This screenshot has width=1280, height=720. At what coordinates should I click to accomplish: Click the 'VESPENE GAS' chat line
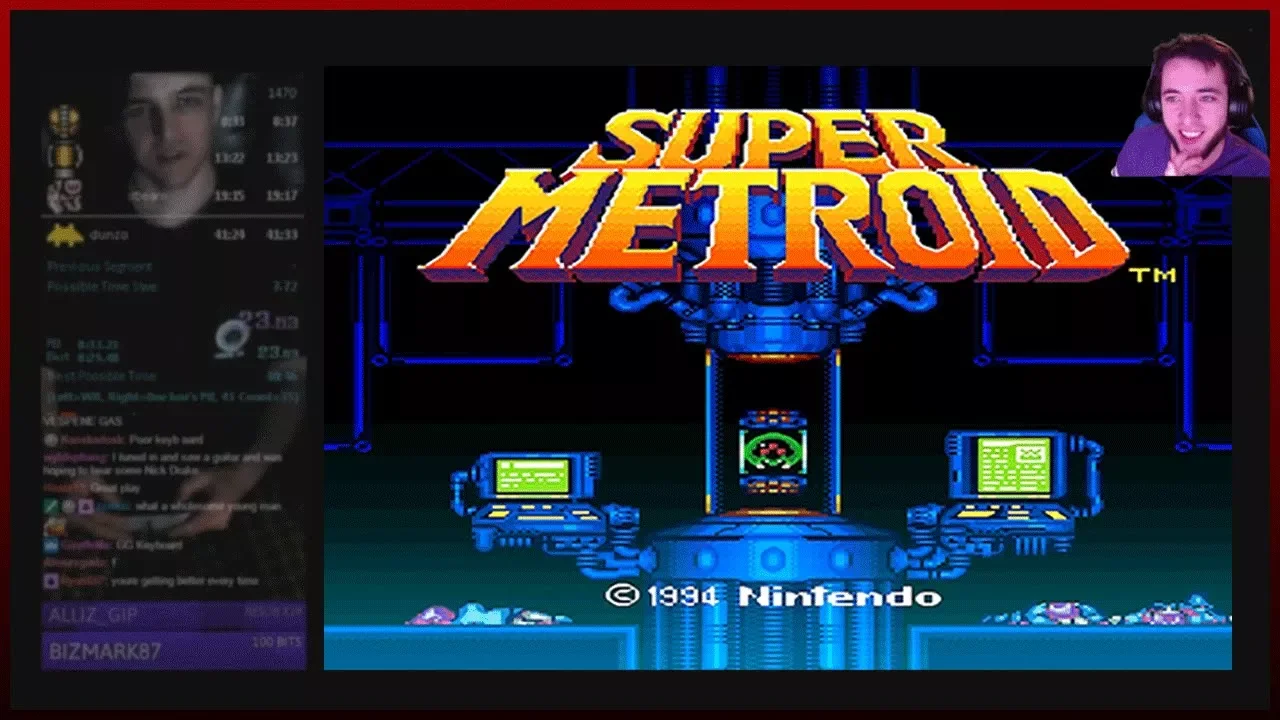82,421
